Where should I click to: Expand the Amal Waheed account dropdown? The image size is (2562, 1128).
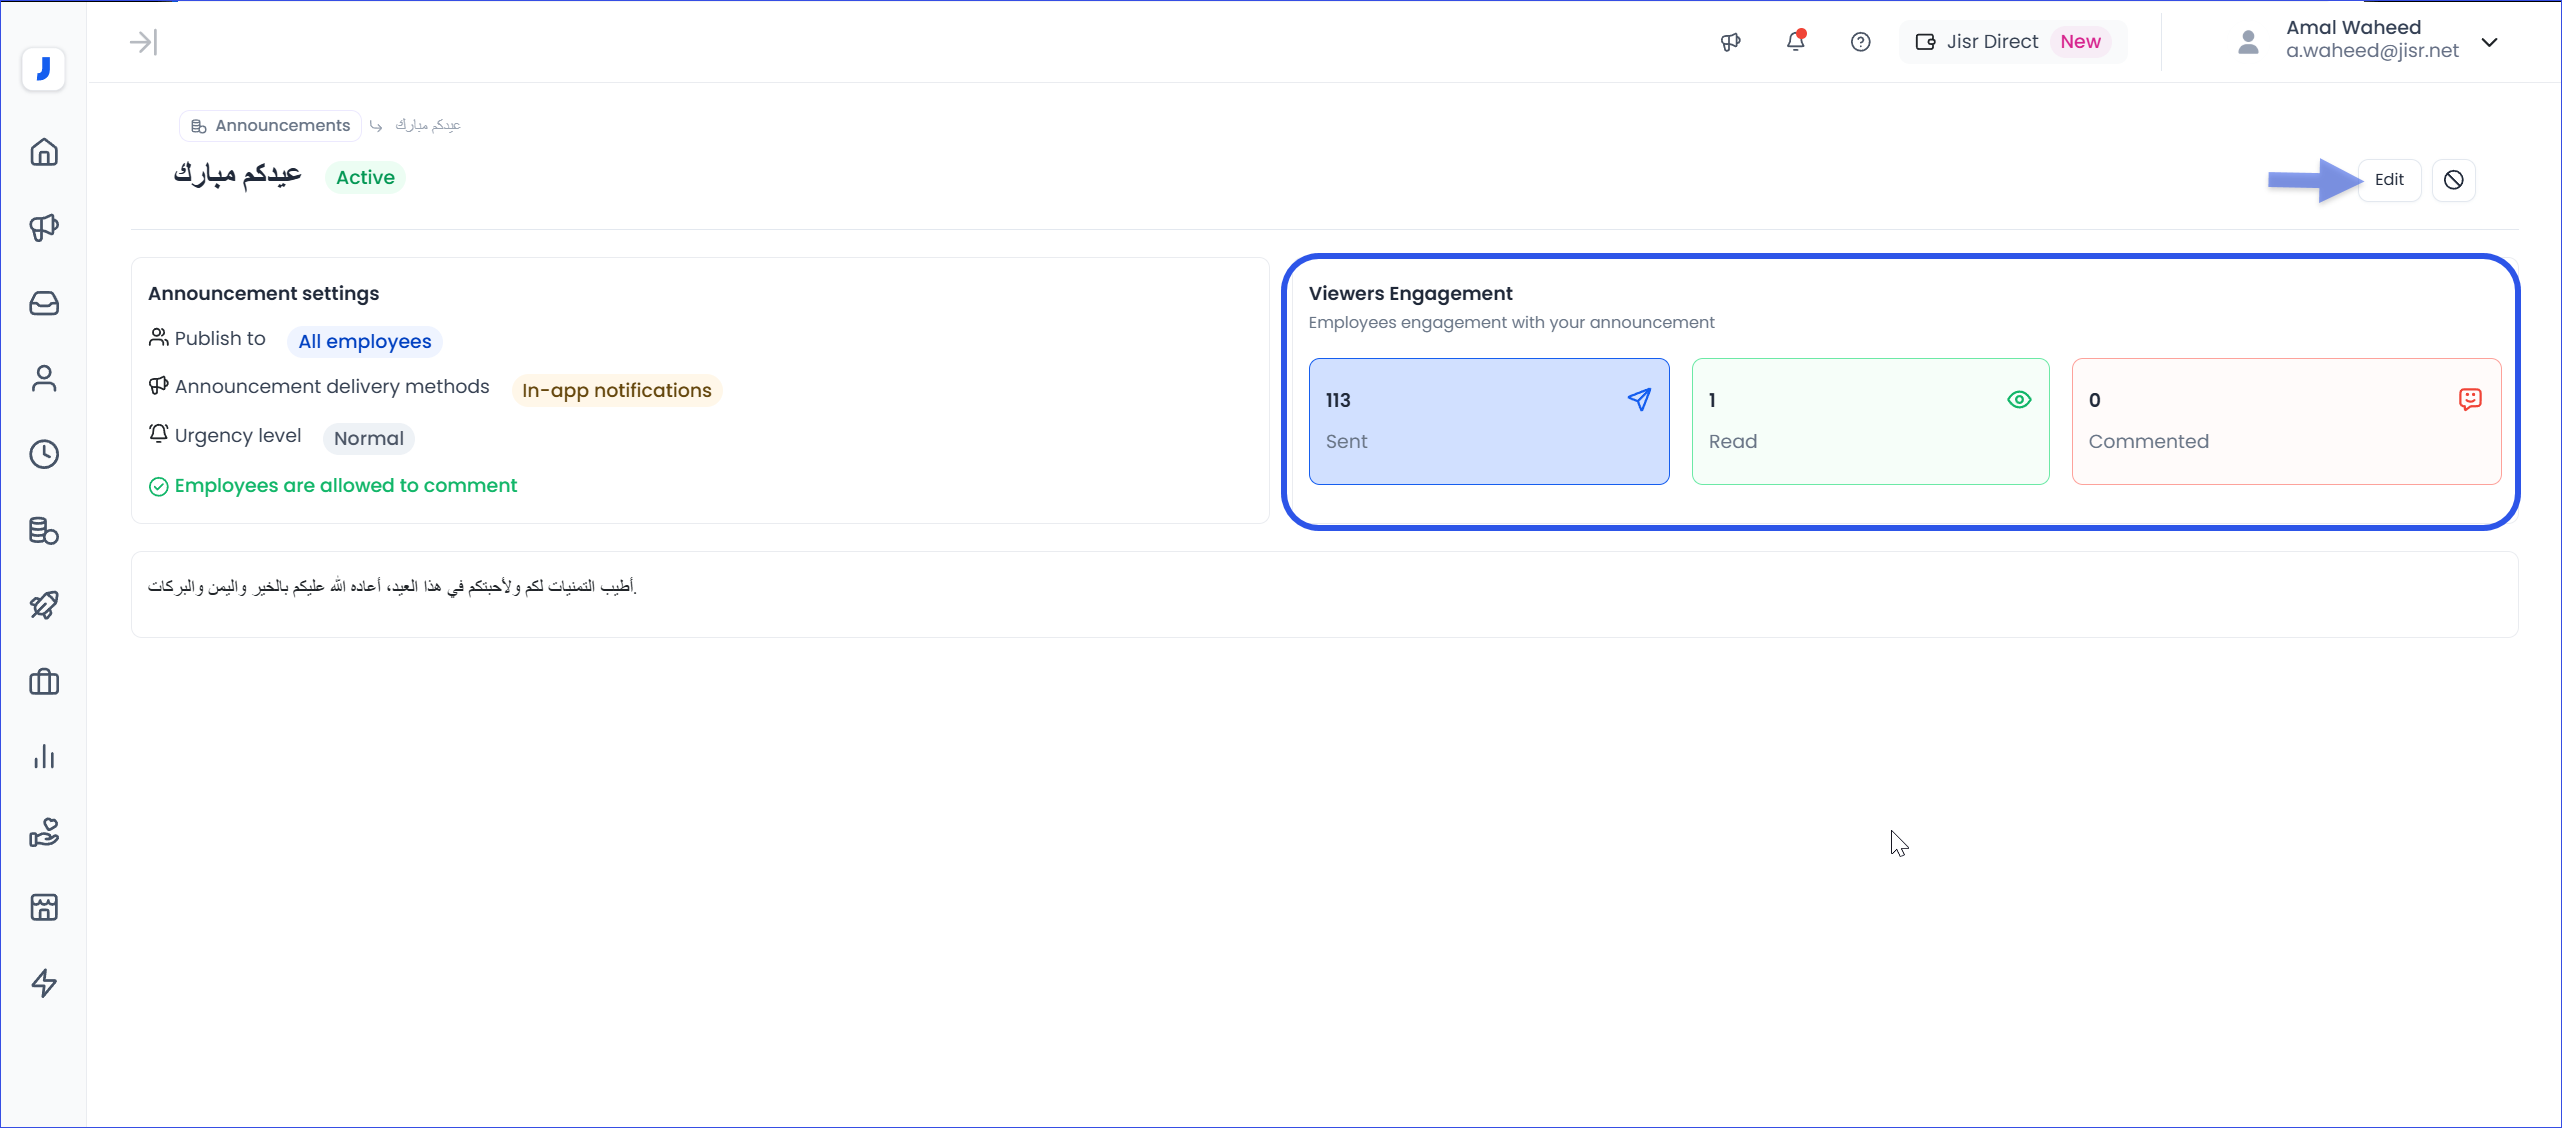click(x=2490, y=42)
